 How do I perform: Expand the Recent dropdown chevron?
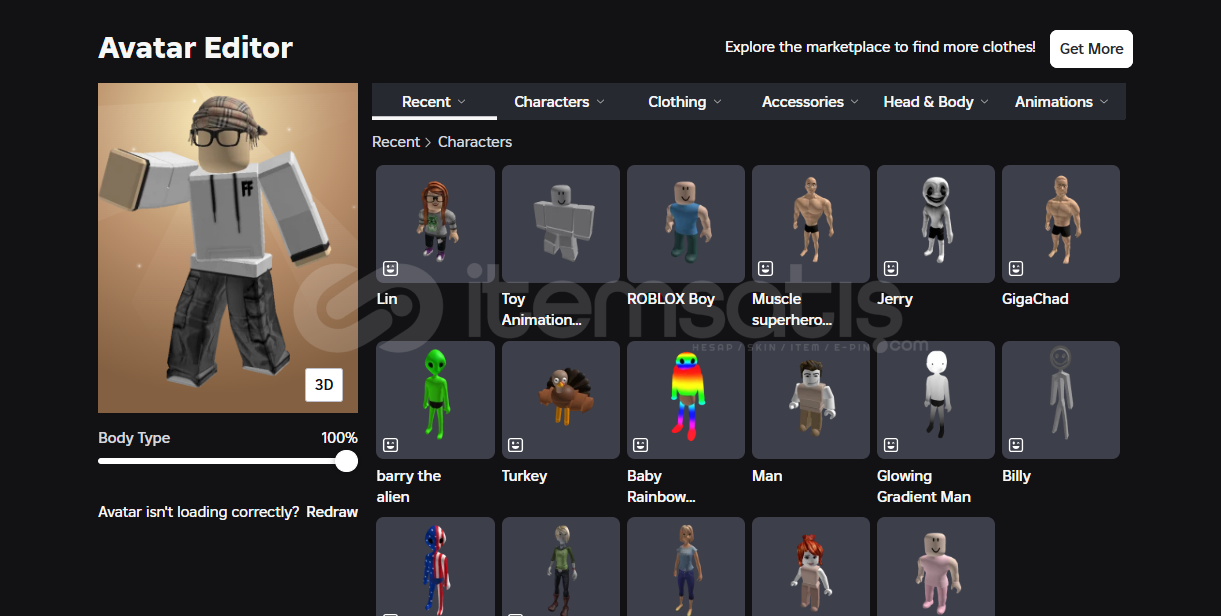coord(461,102)
